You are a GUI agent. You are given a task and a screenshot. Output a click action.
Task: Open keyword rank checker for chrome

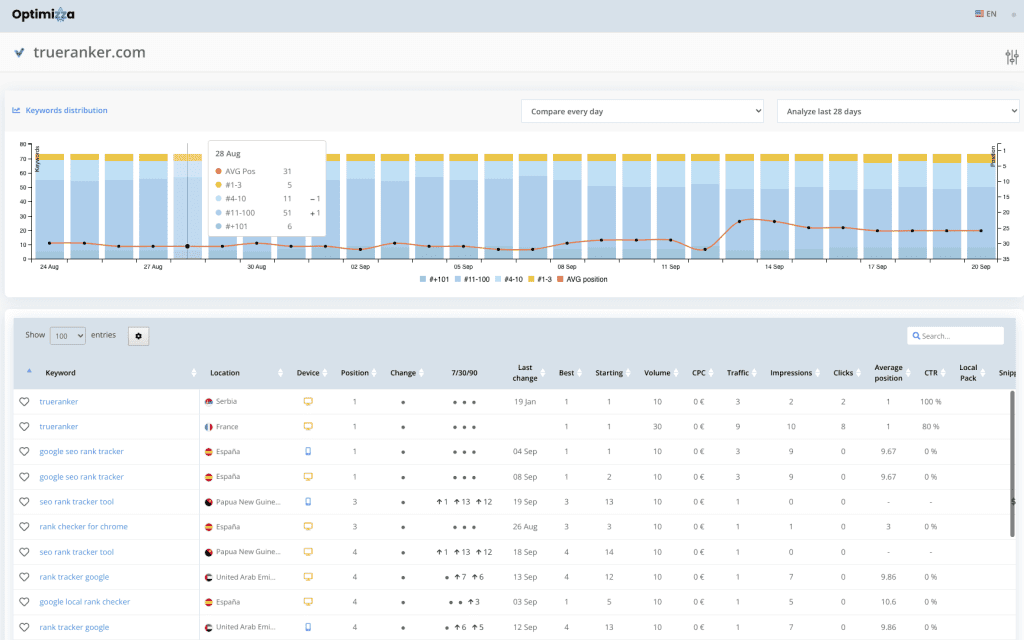coord(84,526)
